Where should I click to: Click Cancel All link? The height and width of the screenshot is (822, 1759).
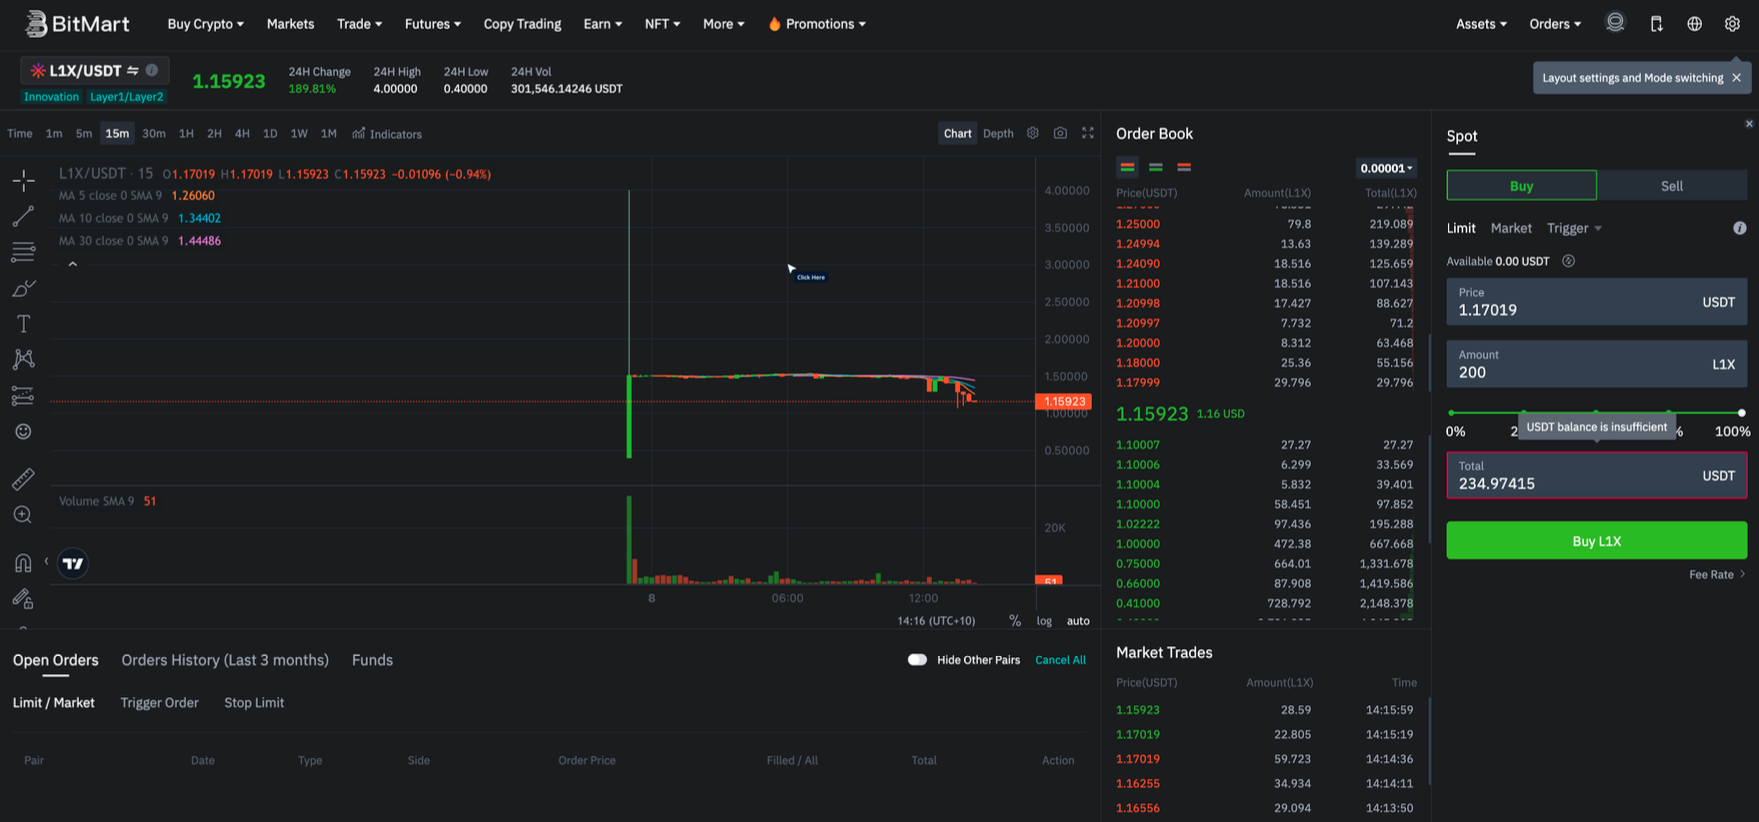tap(1060, 660)
